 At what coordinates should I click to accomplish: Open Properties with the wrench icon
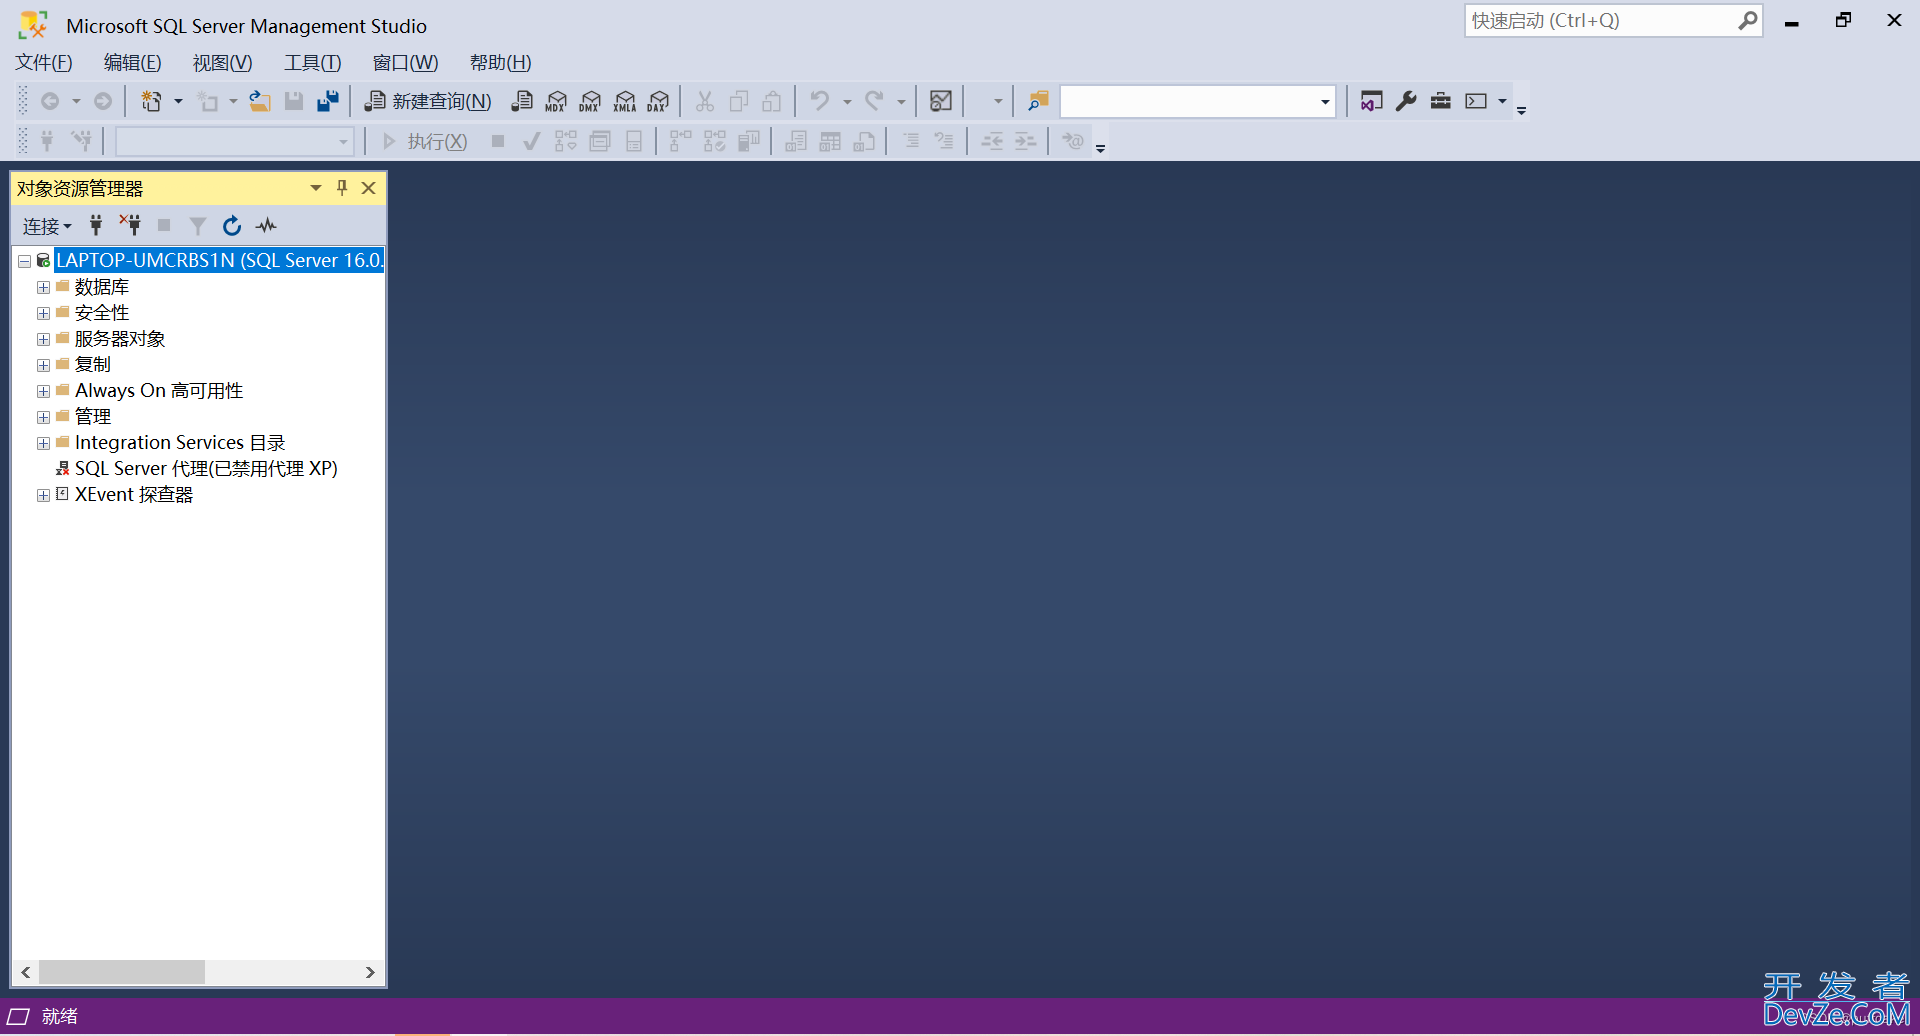coord(1406,101)
